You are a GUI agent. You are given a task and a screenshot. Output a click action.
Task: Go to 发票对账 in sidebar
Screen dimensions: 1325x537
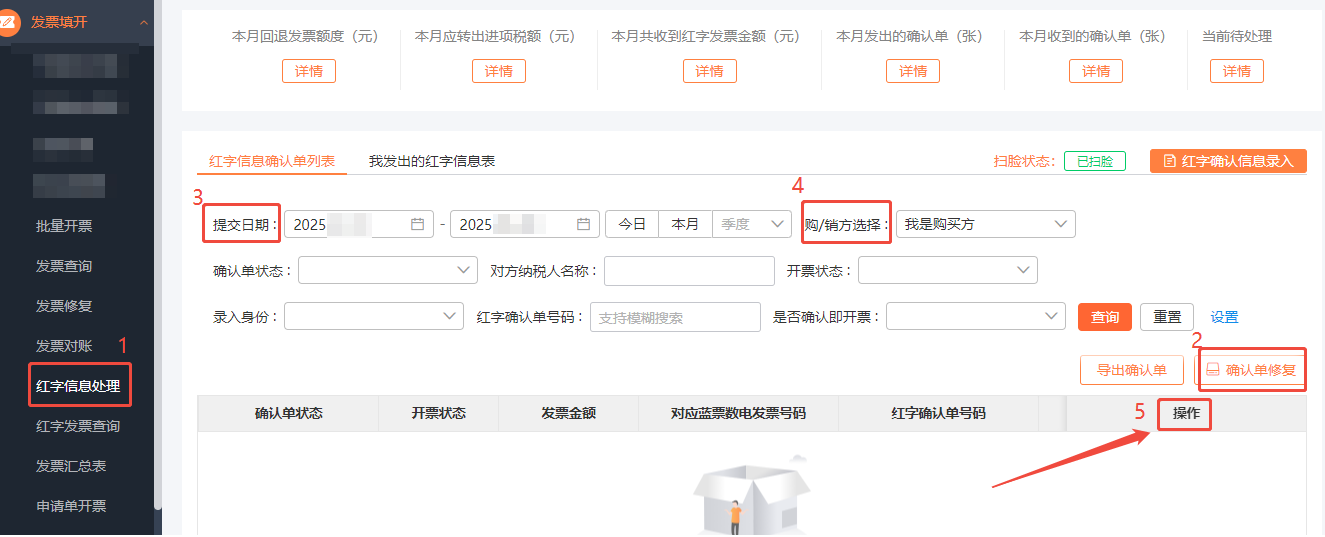pos(64,346)
